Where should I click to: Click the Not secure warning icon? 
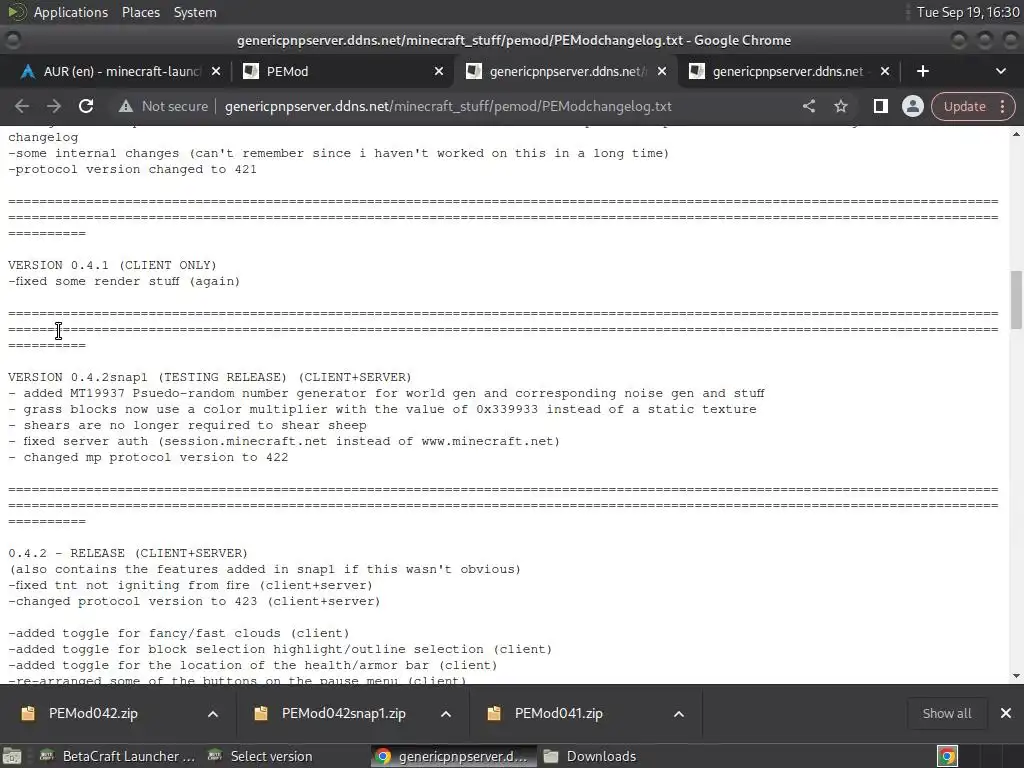pos(125,106)
